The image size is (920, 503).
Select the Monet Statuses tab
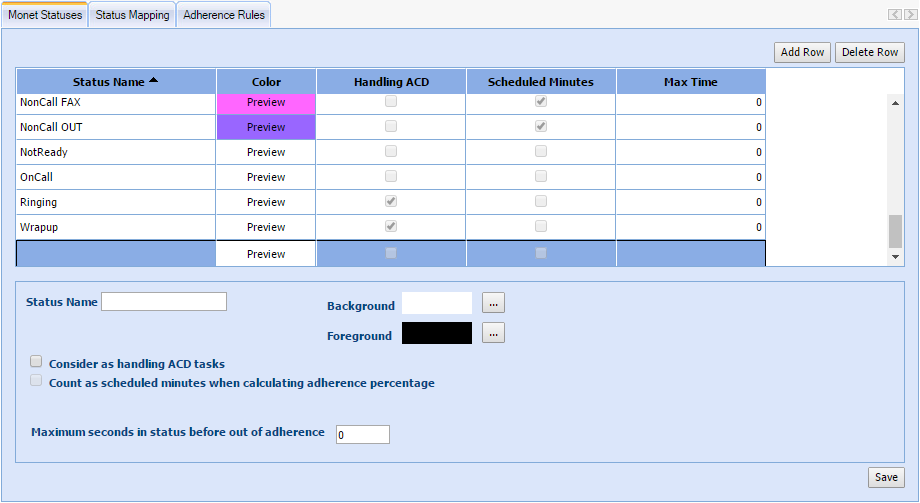pos(45,16)
